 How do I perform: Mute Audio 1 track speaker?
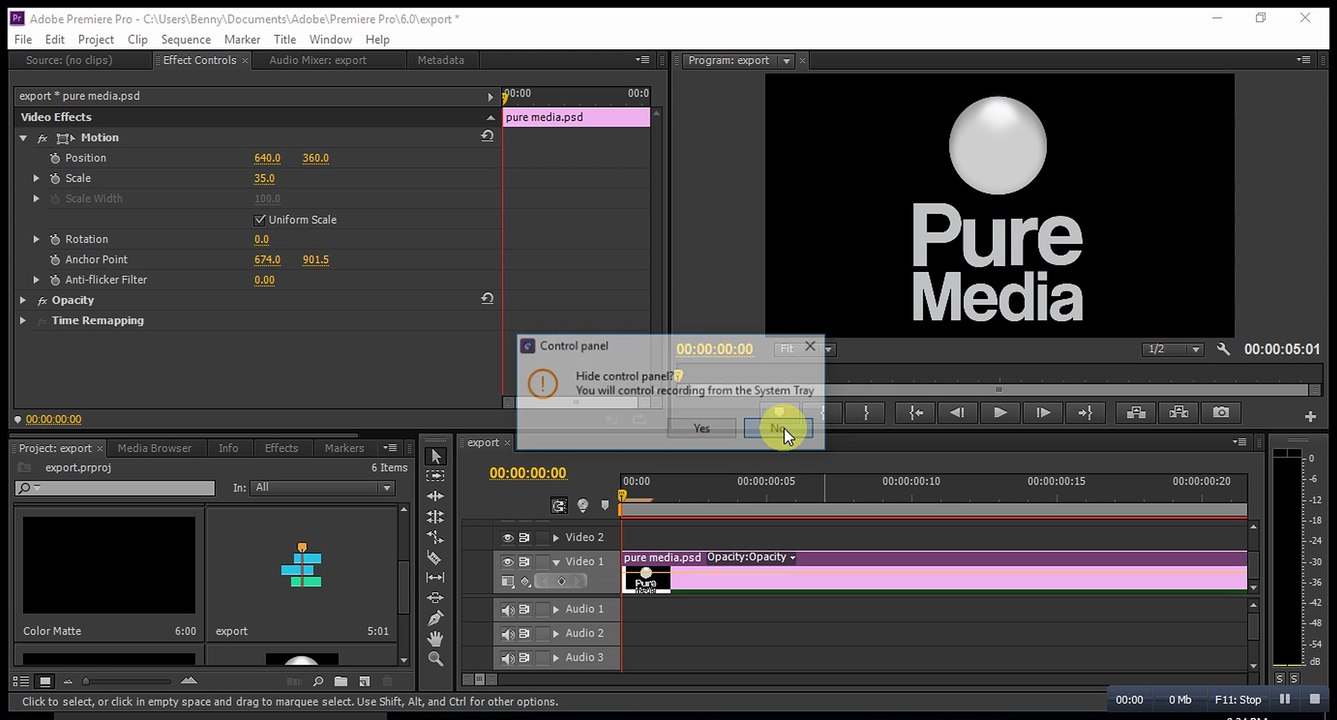(x=507, y=609)
